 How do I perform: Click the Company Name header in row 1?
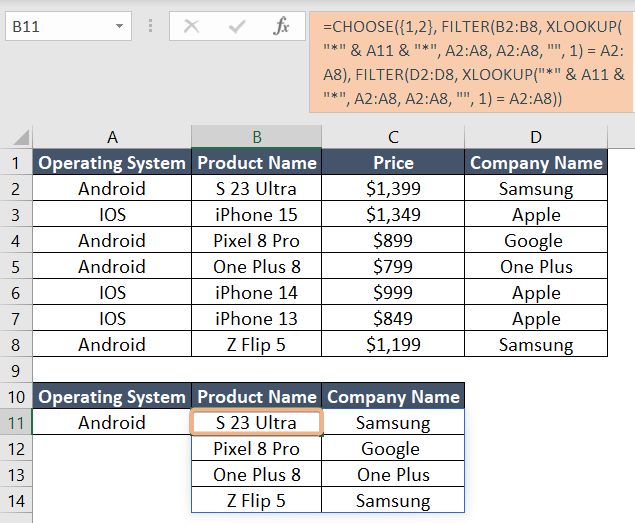536,162
